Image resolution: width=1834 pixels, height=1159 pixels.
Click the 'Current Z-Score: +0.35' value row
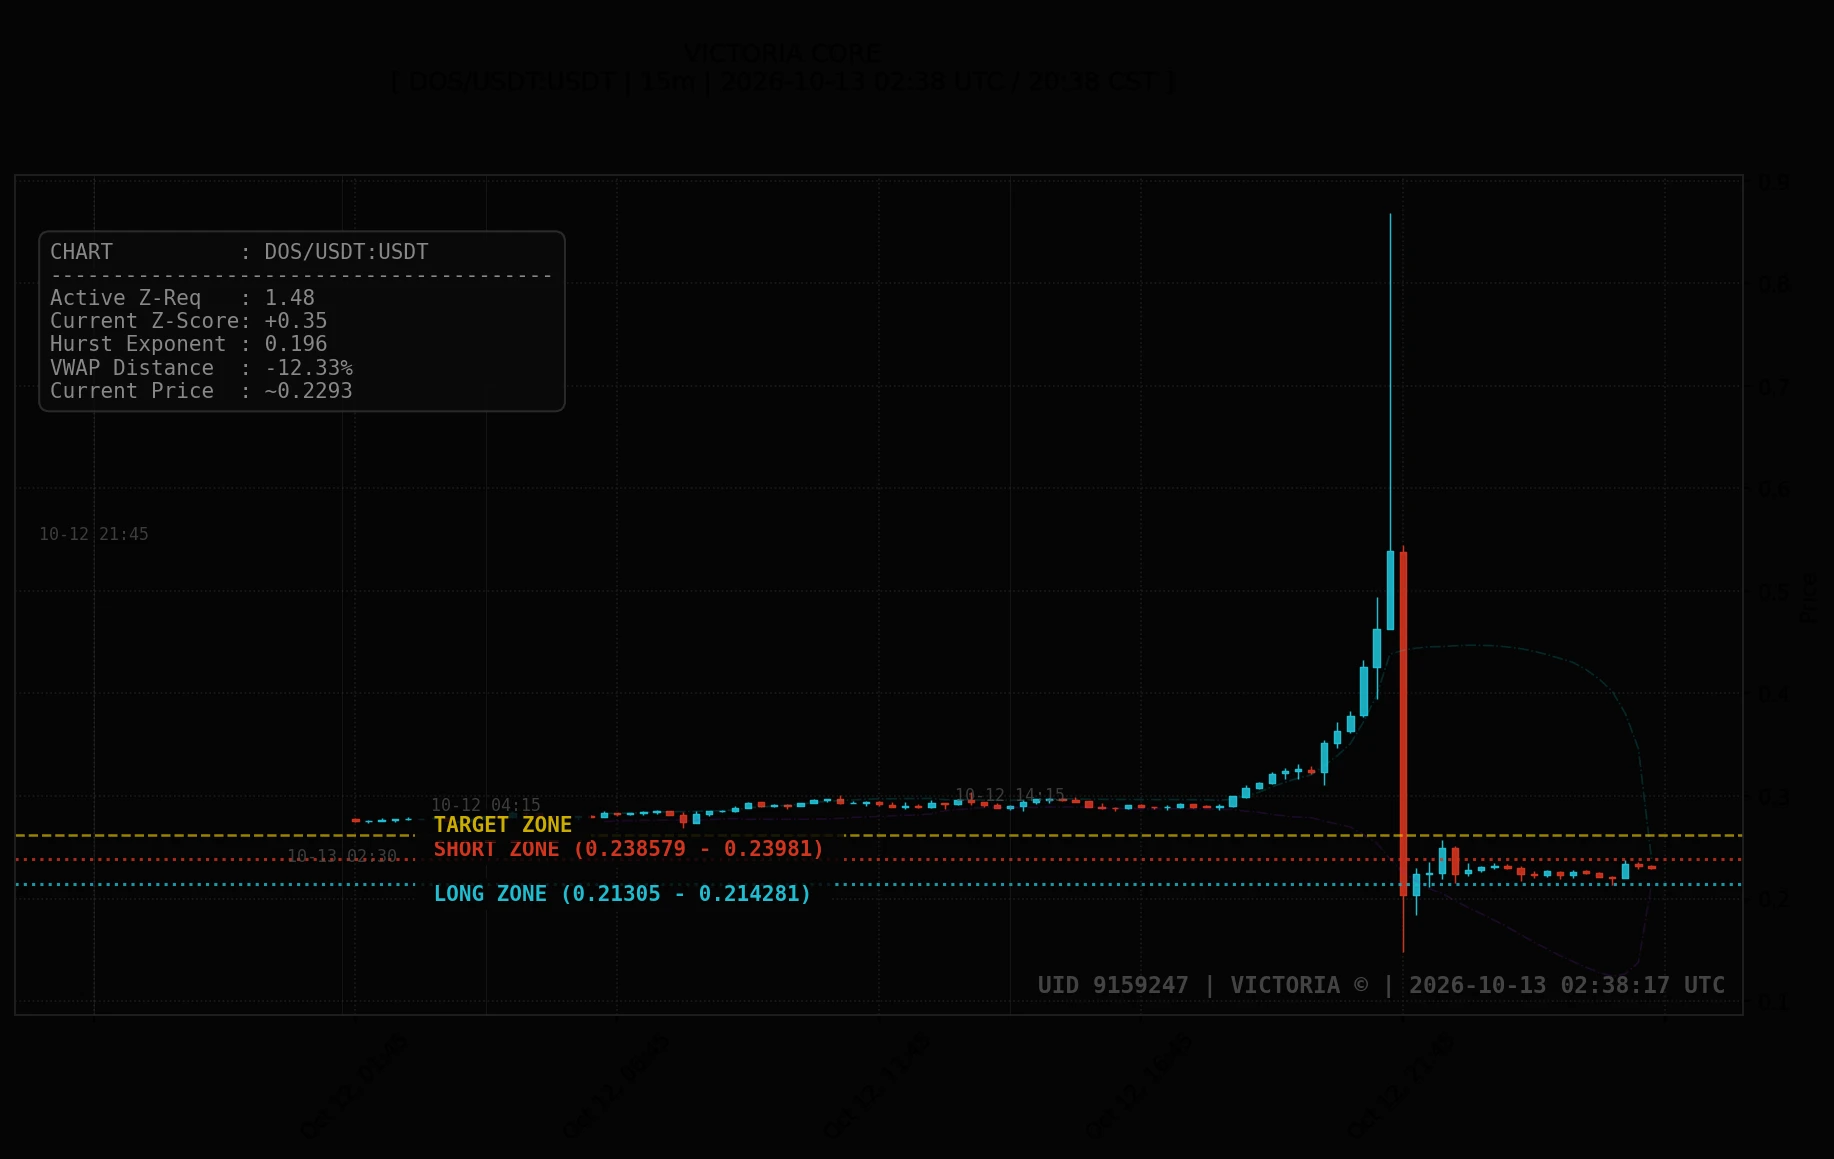[x=188, y=321]
